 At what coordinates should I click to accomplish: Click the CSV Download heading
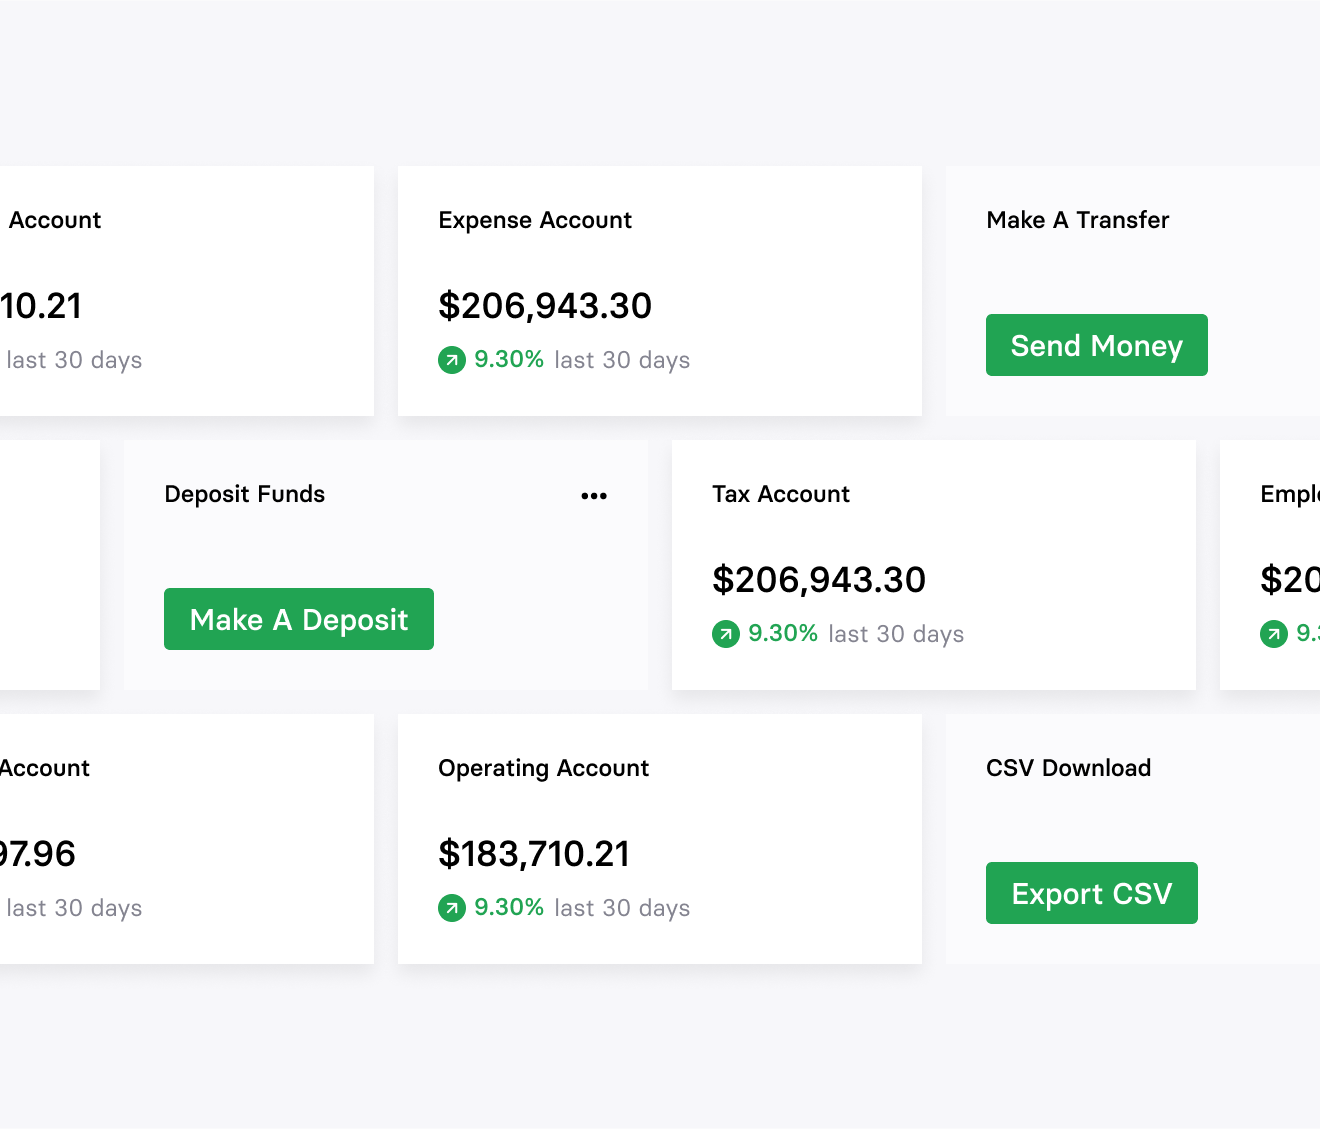1068,768
